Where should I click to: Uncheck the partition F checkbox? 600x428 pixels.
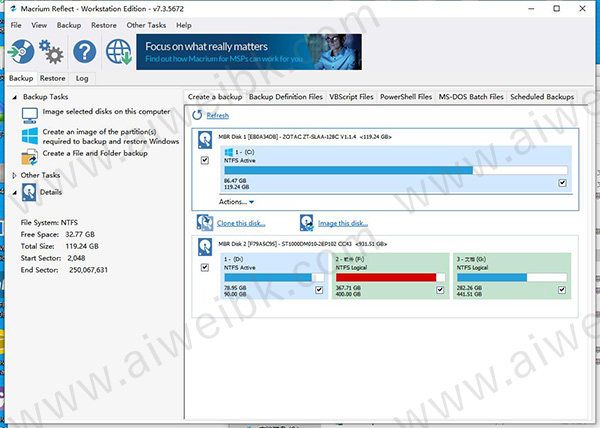[440, 290]
